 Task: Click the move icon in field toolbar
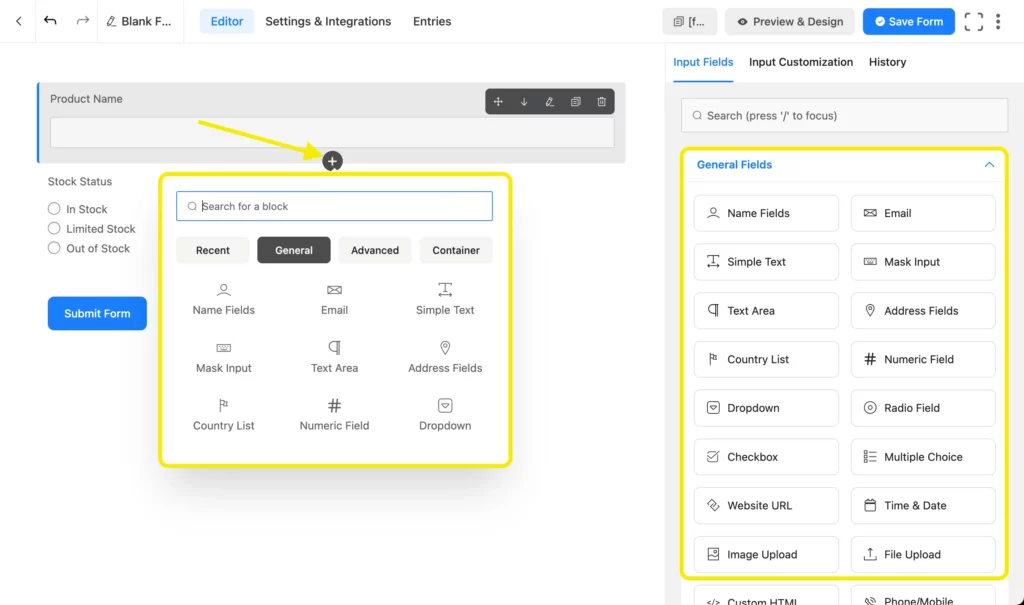498,102
